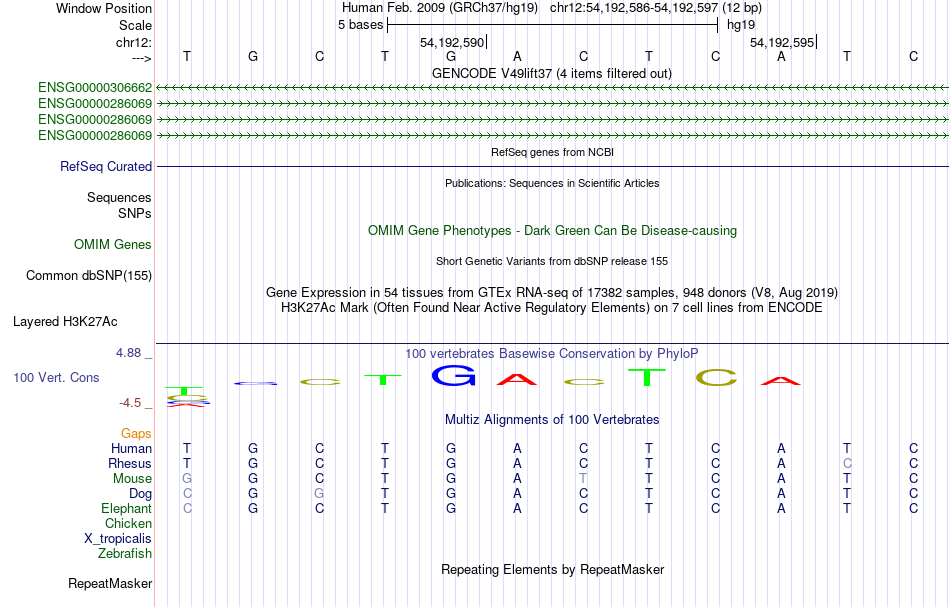
Task: Click the 5 bases scale label
Action: [360, 25]
